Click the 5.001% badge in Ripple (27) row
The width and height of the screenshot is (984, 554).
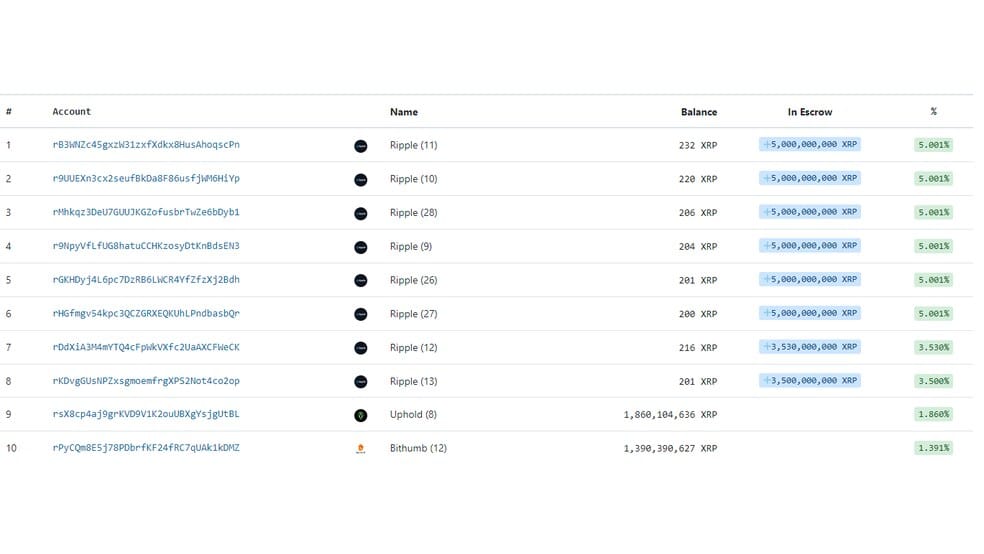tap(934, 314)
